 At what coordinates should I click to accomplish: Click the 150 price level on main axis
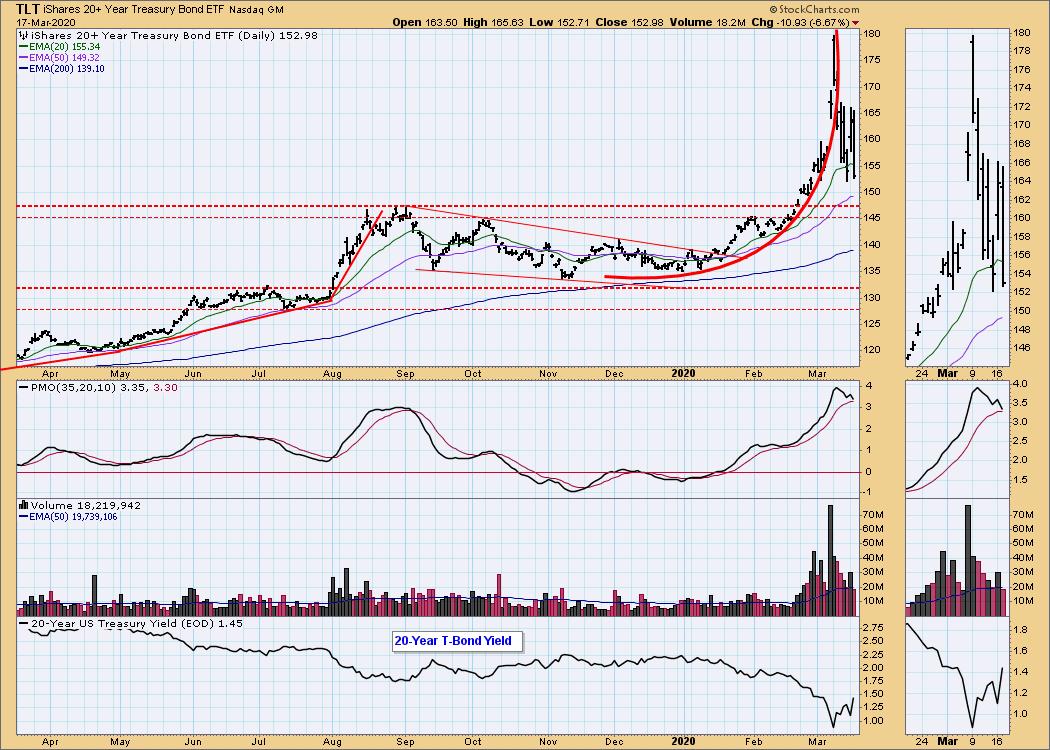[x=873, y=192]
